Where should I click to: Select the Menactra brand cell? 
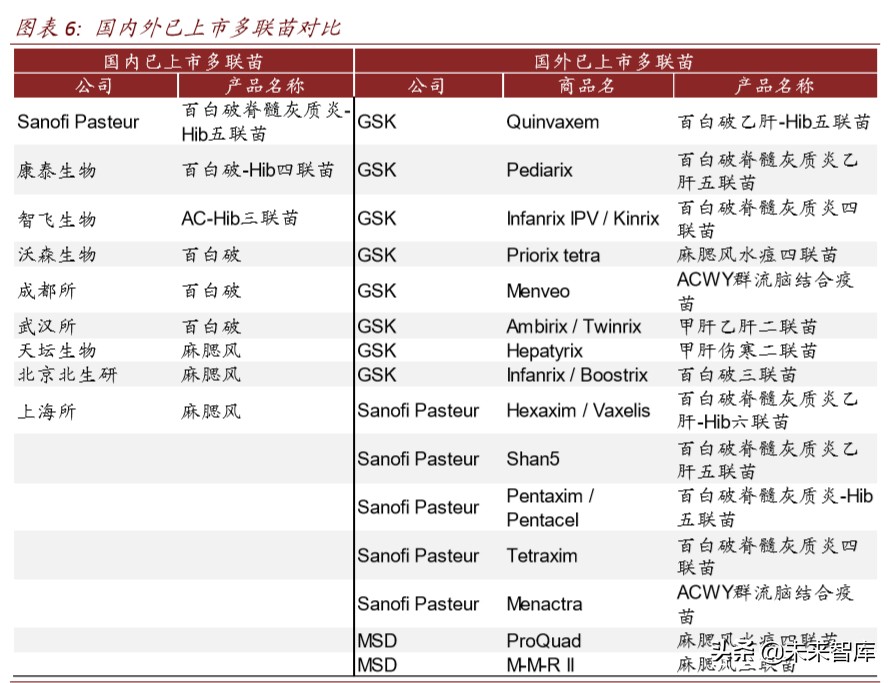coord(543,604)
